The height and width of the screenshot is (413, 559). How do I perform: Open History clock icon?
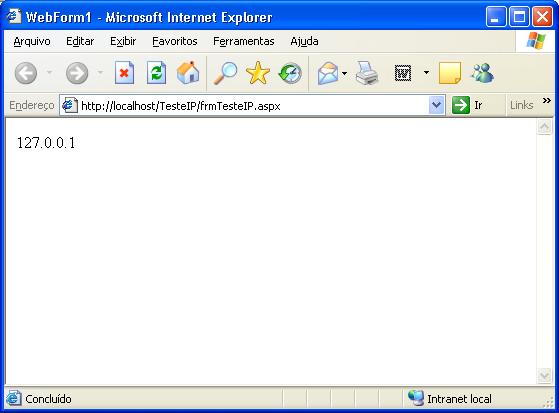tap(290, 73)
